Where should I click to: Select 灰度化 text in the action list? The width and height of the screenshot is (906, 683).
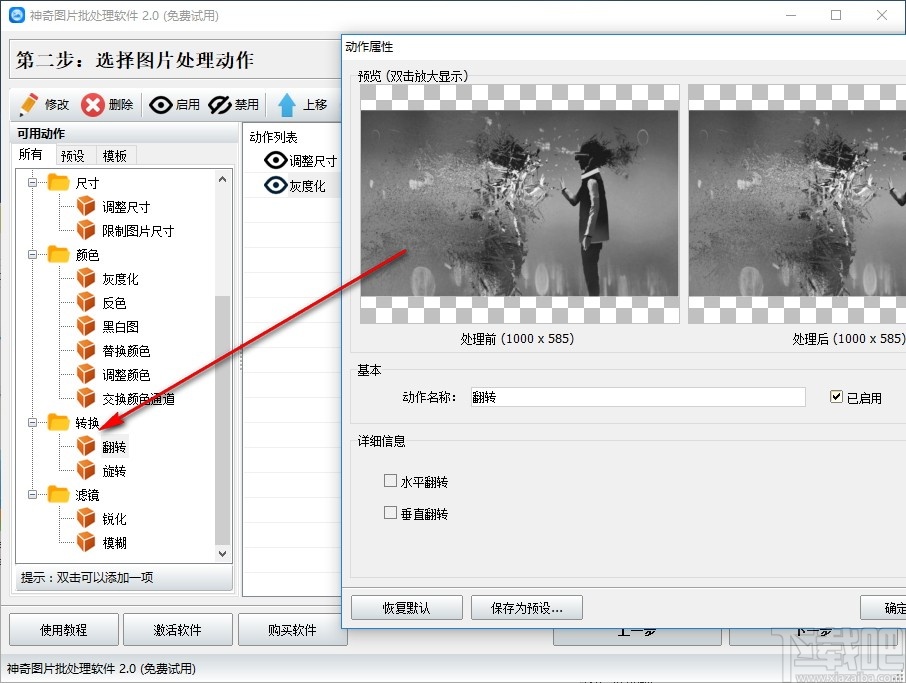pos(307,185)
